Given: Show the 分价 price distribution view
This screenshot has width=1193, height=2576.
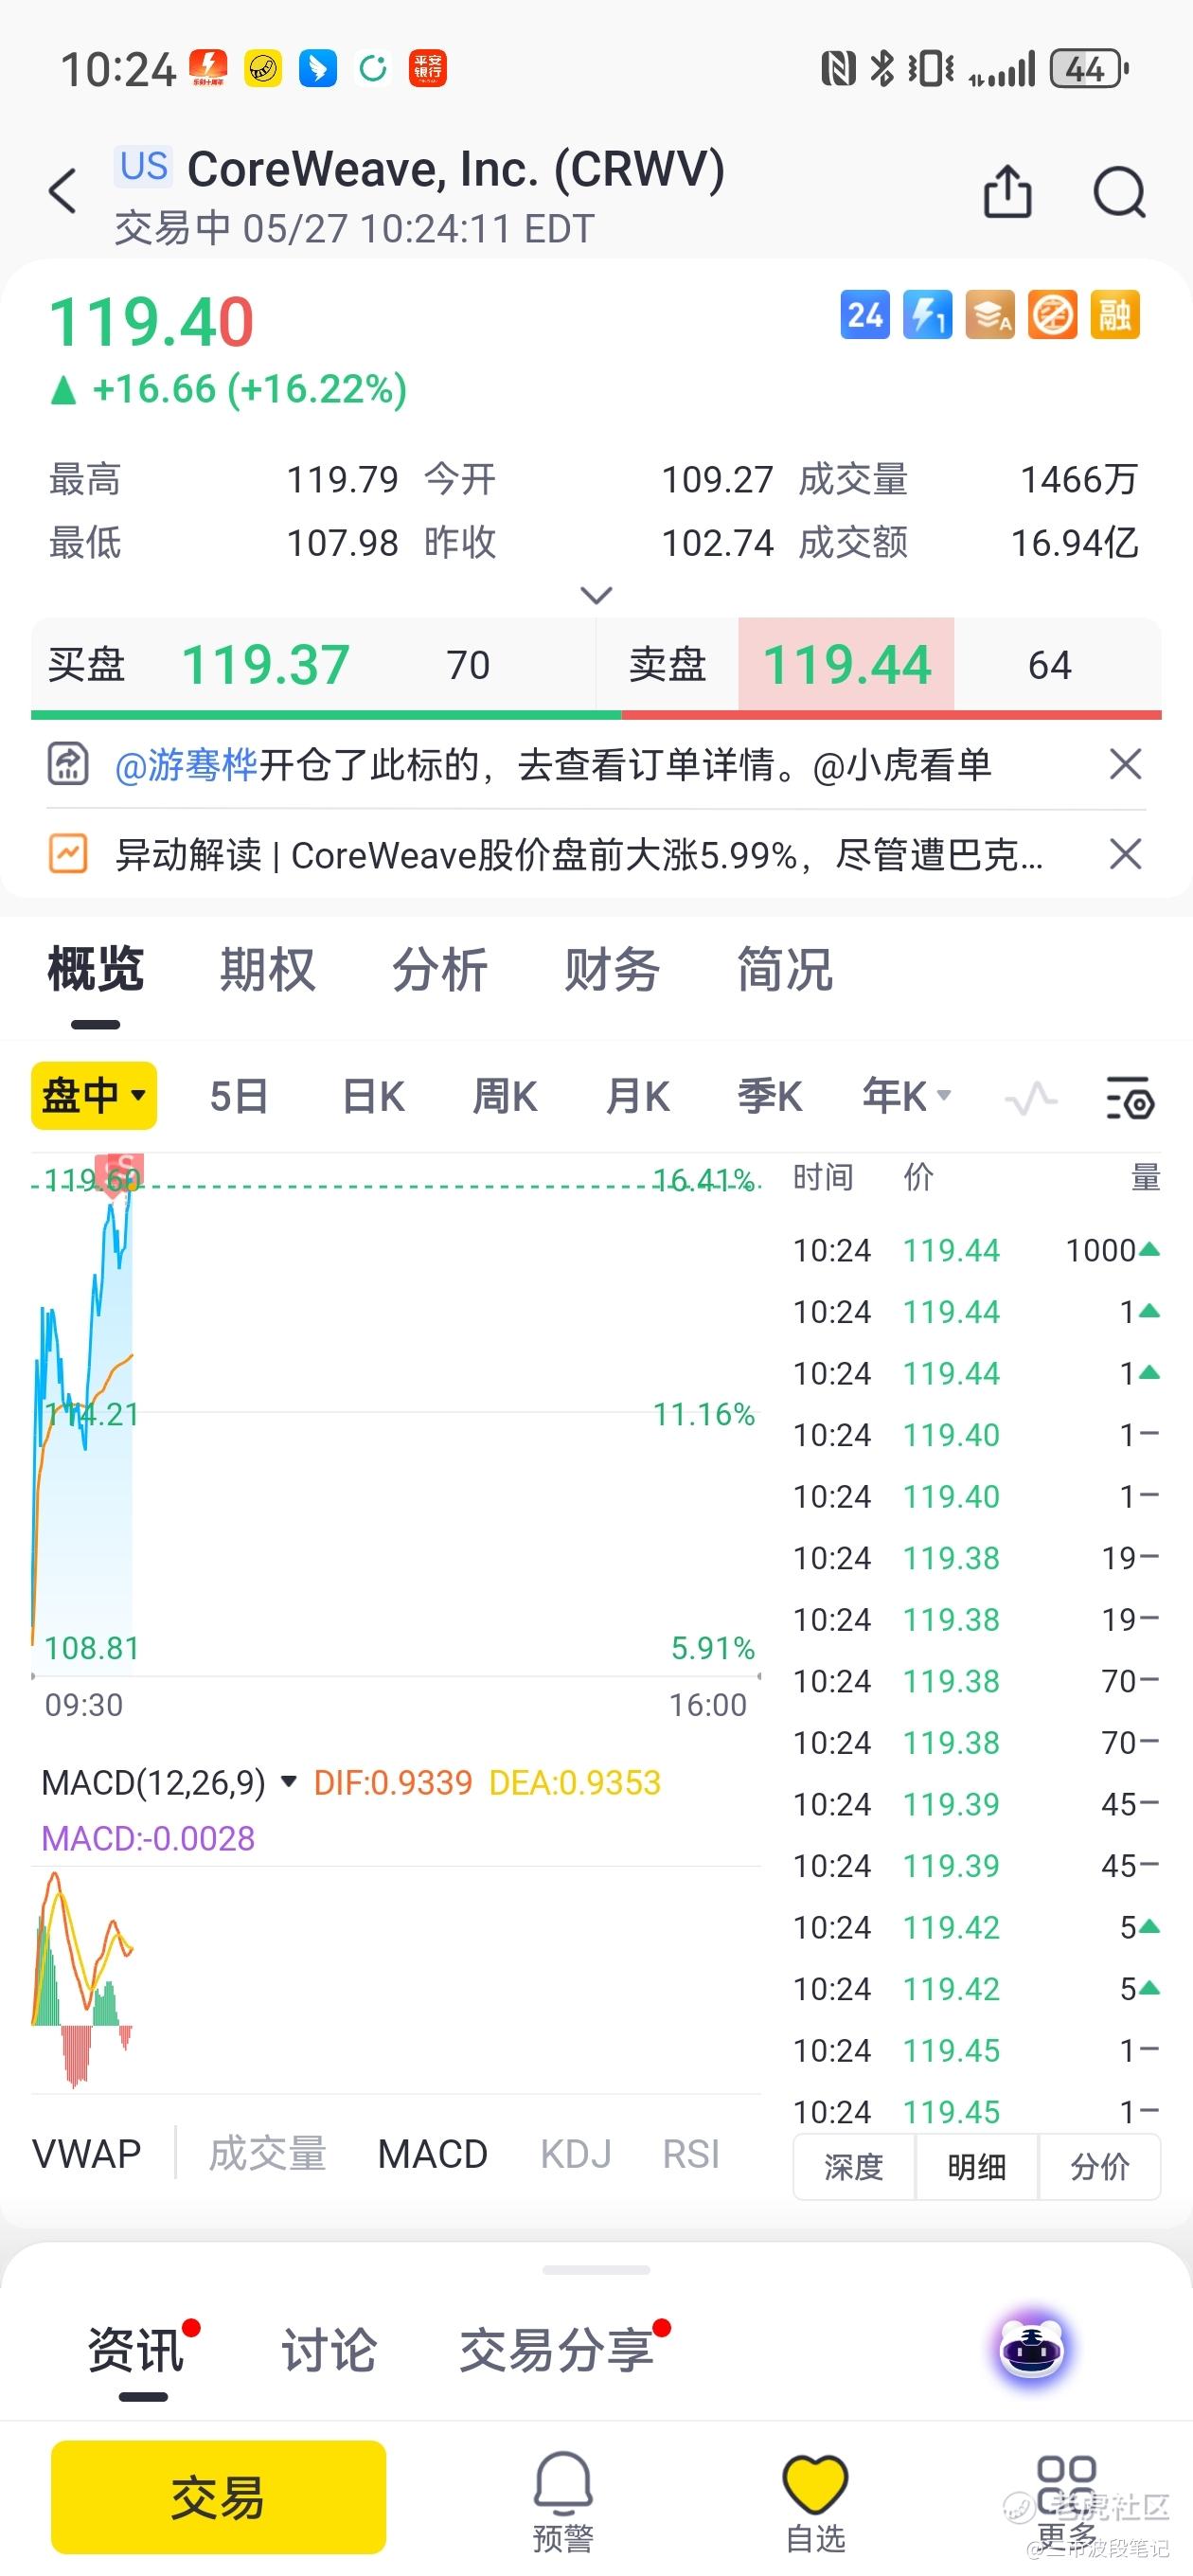Looking at the screenshot, I should 1100,2167.
